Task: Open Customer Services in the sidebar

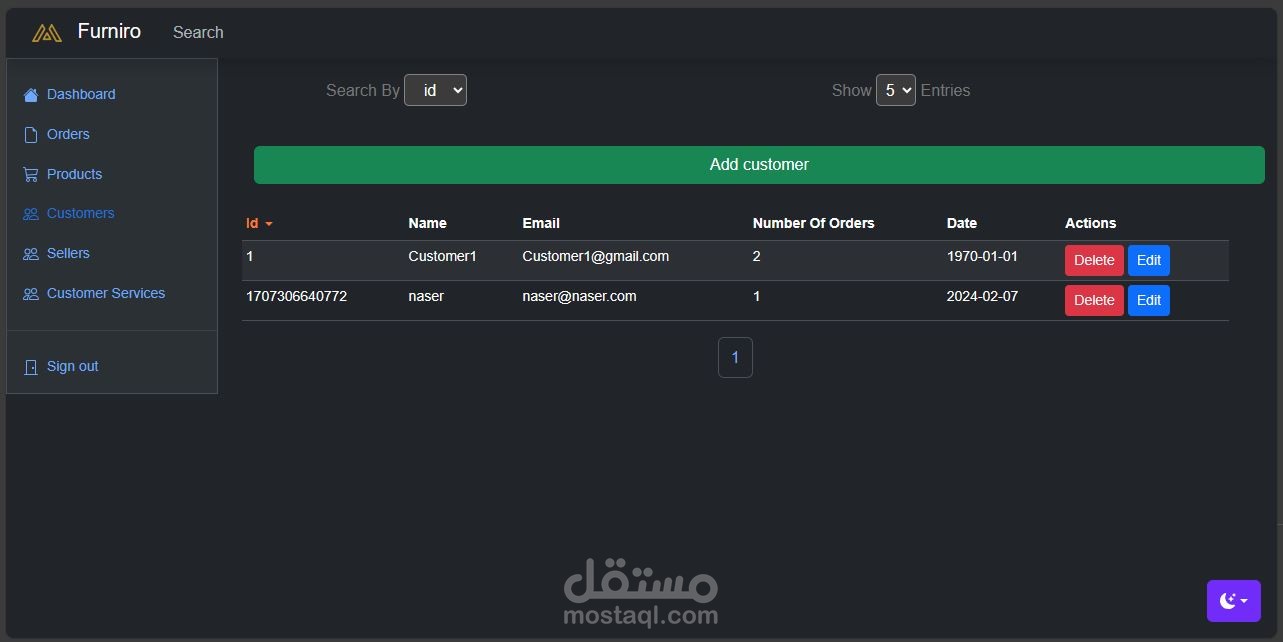Action: click(x=106, y=293)
